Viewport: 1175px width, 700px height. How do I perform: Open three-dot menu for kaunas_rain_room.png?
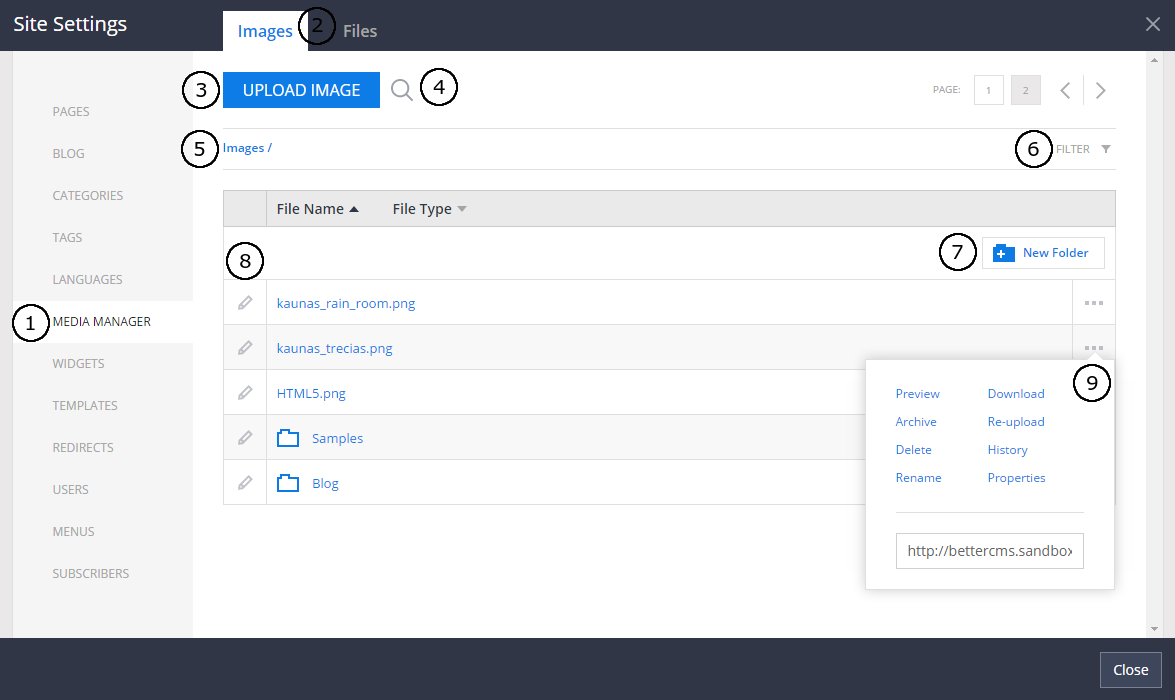[x=1093, y=303]
